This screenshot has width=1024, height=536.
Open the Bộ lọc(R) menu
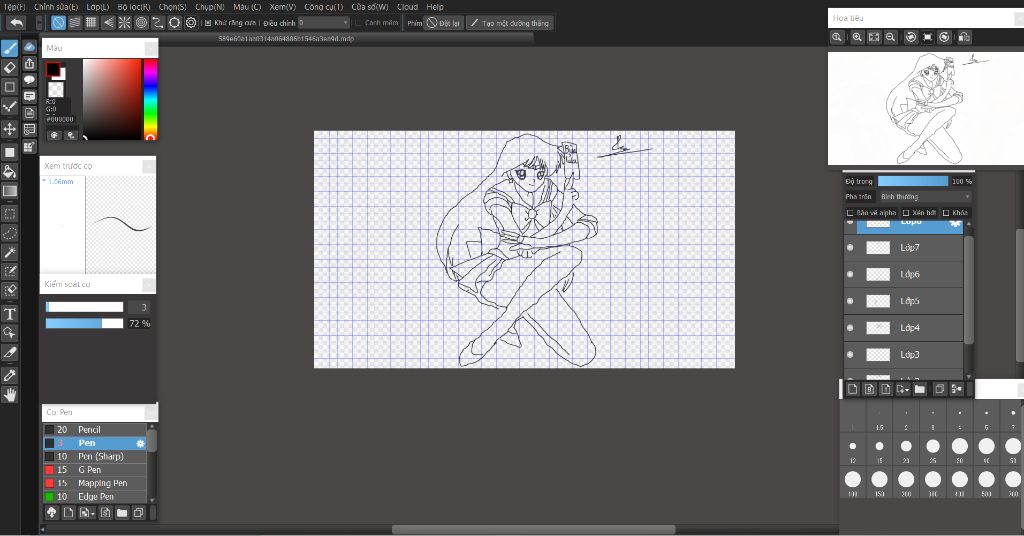click(x=134, y=7)
